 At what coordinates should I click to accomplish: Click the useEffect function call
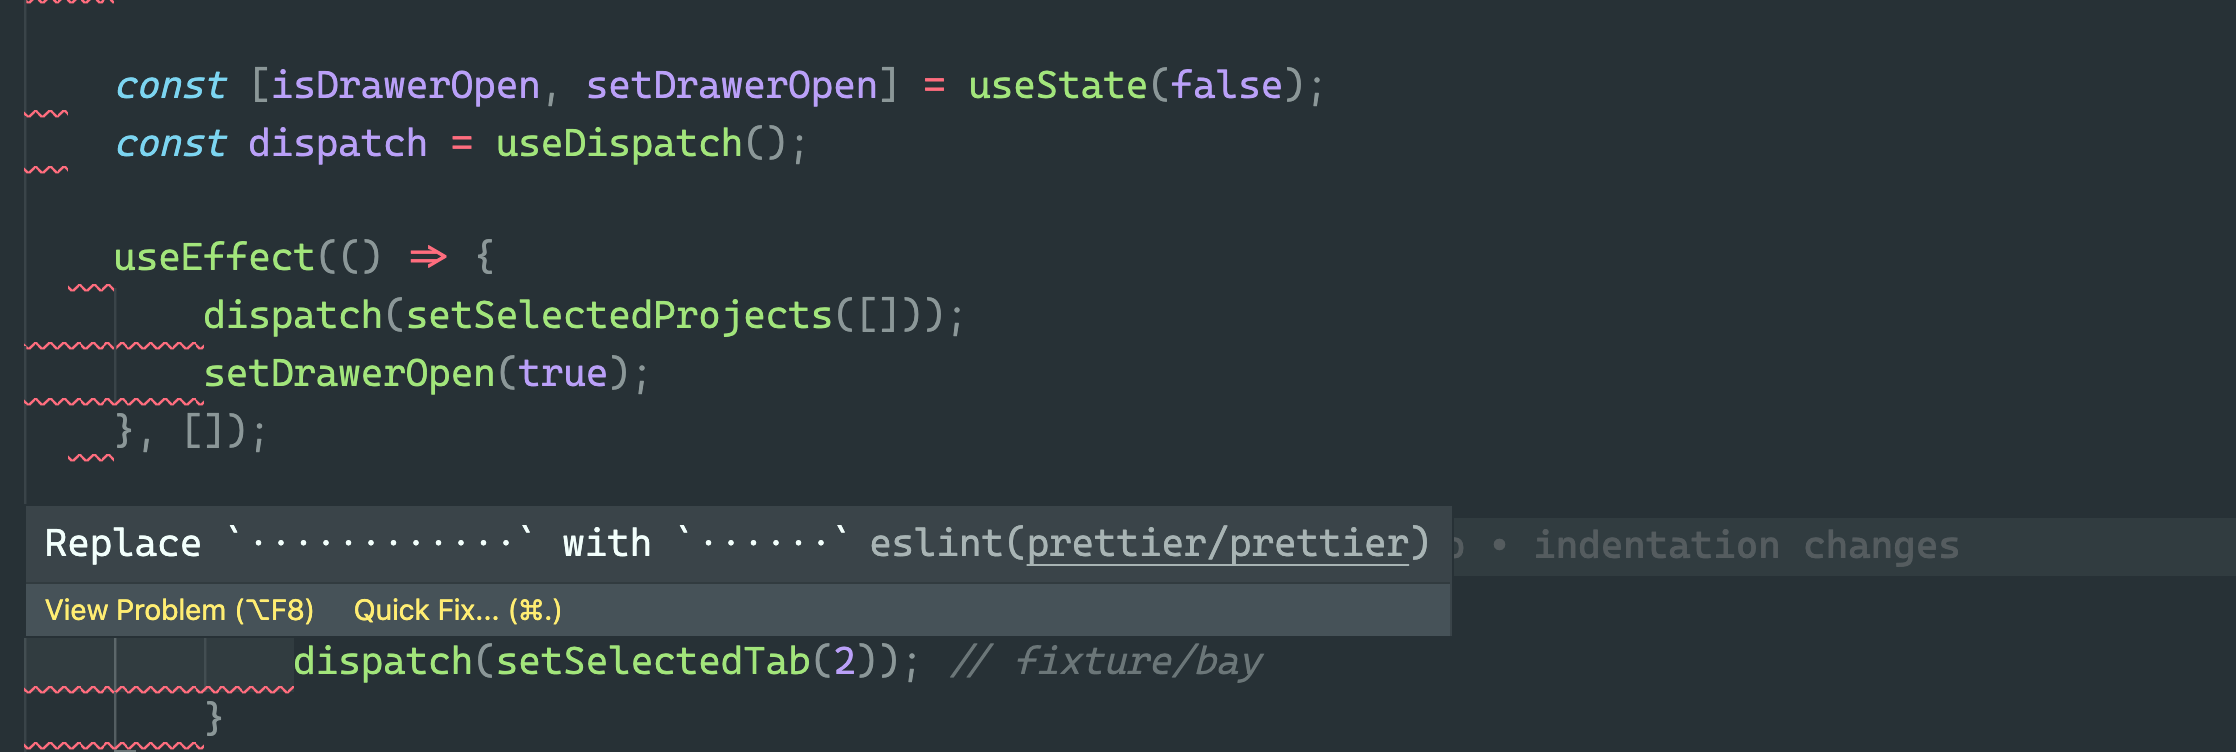[x=213, y=256]
